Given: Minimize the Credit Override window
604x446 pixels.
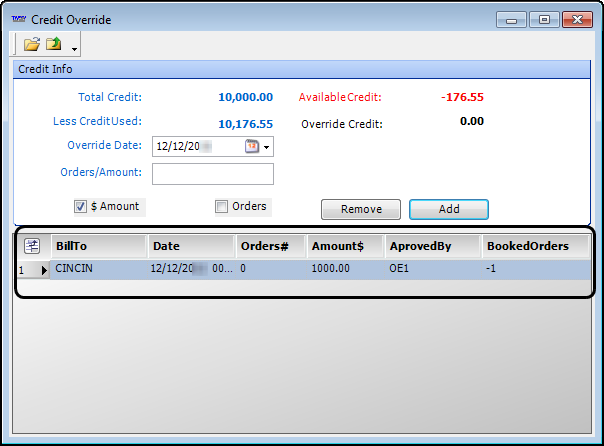Looking at the screenshot, I should (511, 20).
